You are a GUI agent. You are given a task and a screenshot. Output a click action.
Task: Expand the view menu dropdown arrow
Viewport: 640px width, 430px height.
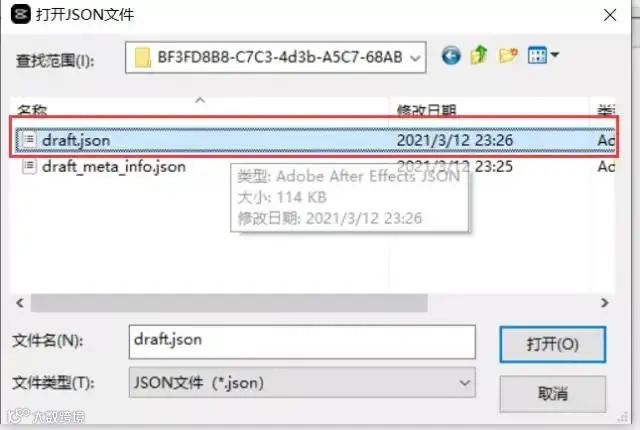click(555, 54)
